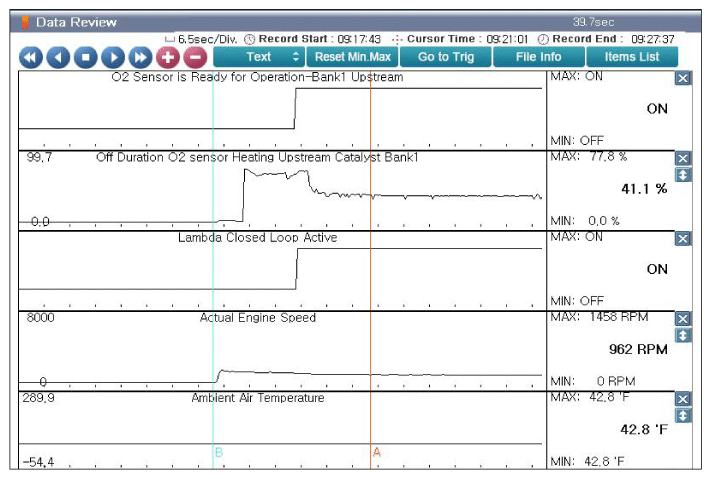
Task: Open the Text display mode dropdown
Action: (x=259, y=57)
